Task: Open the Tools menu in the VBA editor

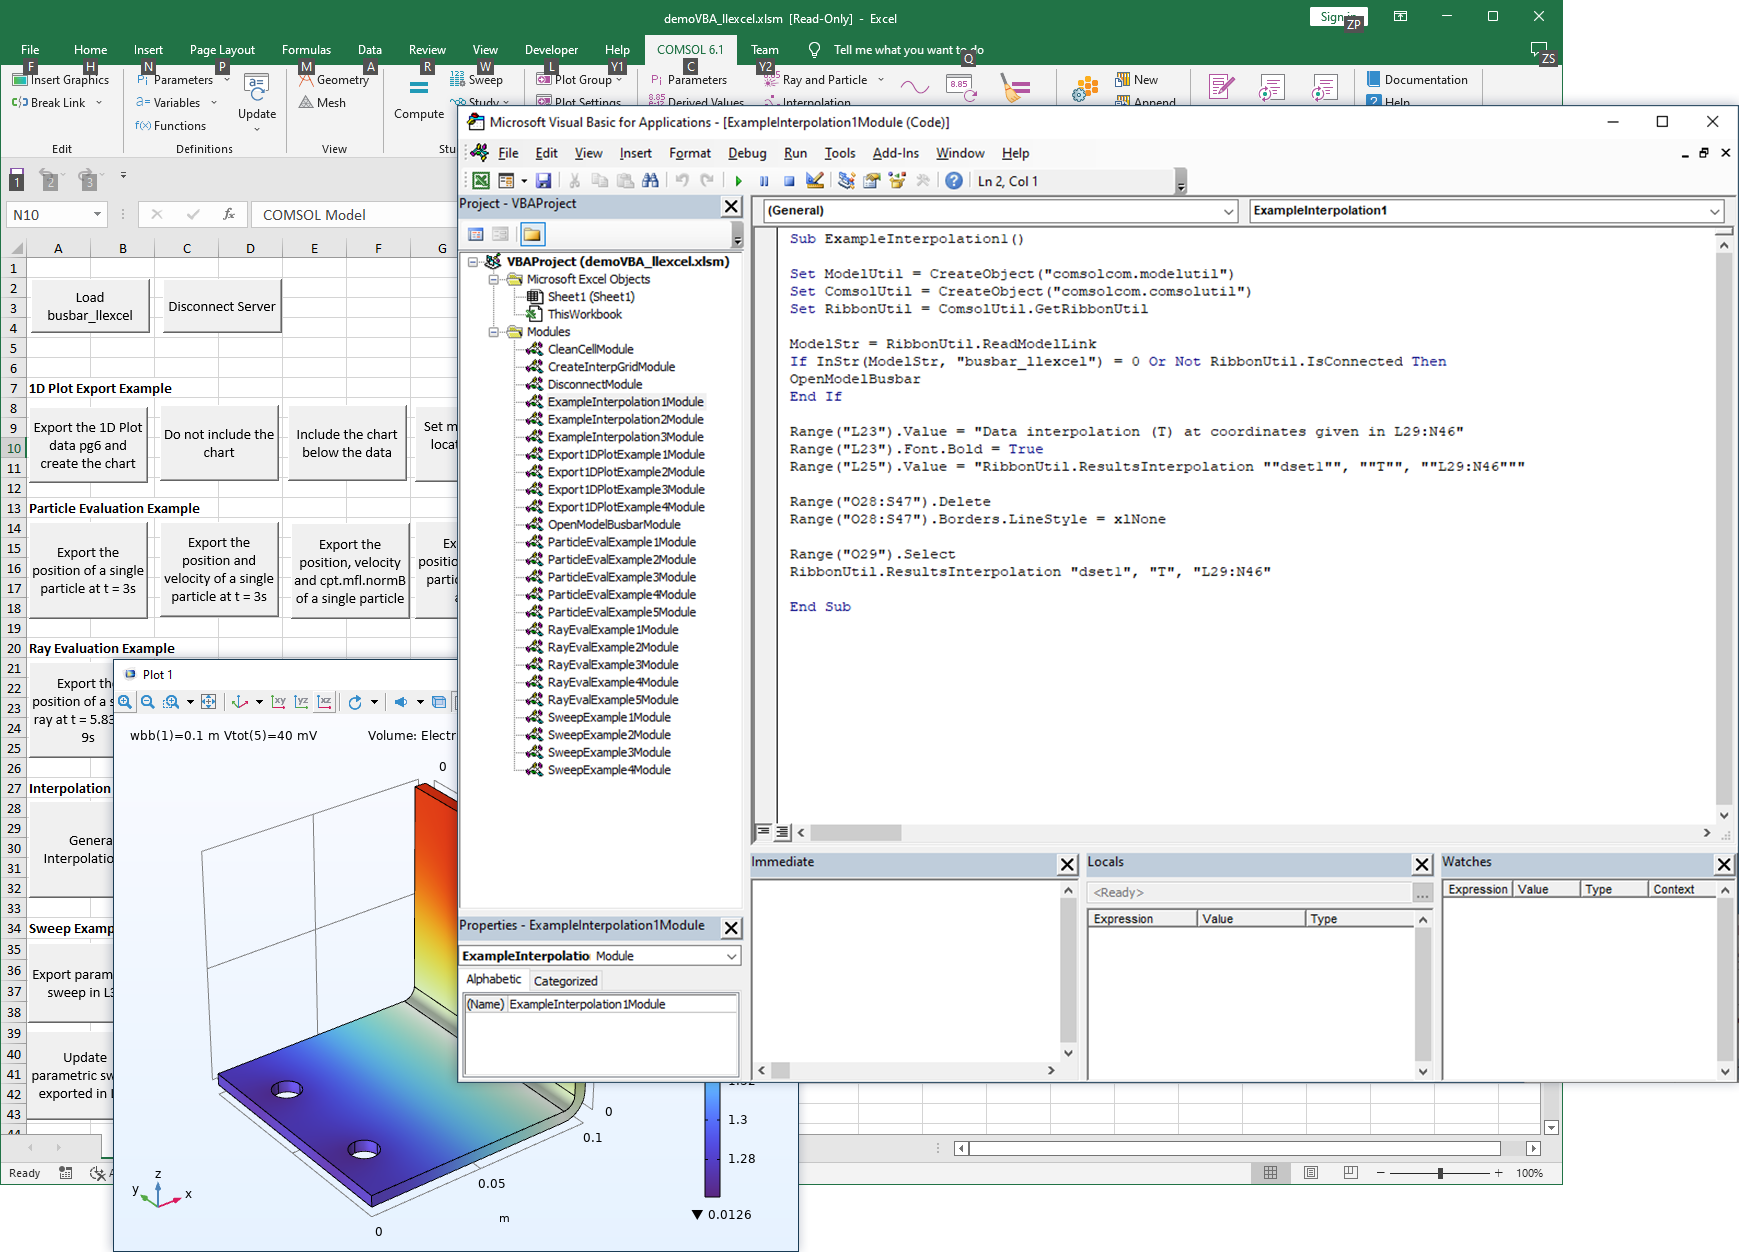Action: tap(840, 153)
